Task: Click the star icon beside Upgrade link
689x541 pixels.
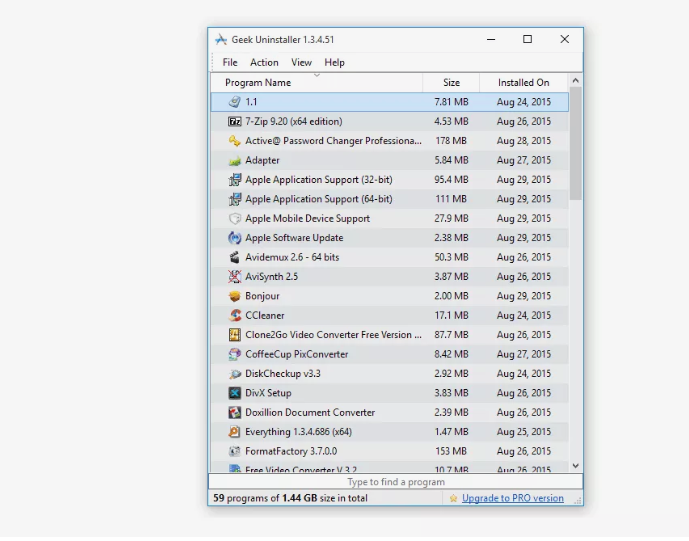Action: pos(453,498)
